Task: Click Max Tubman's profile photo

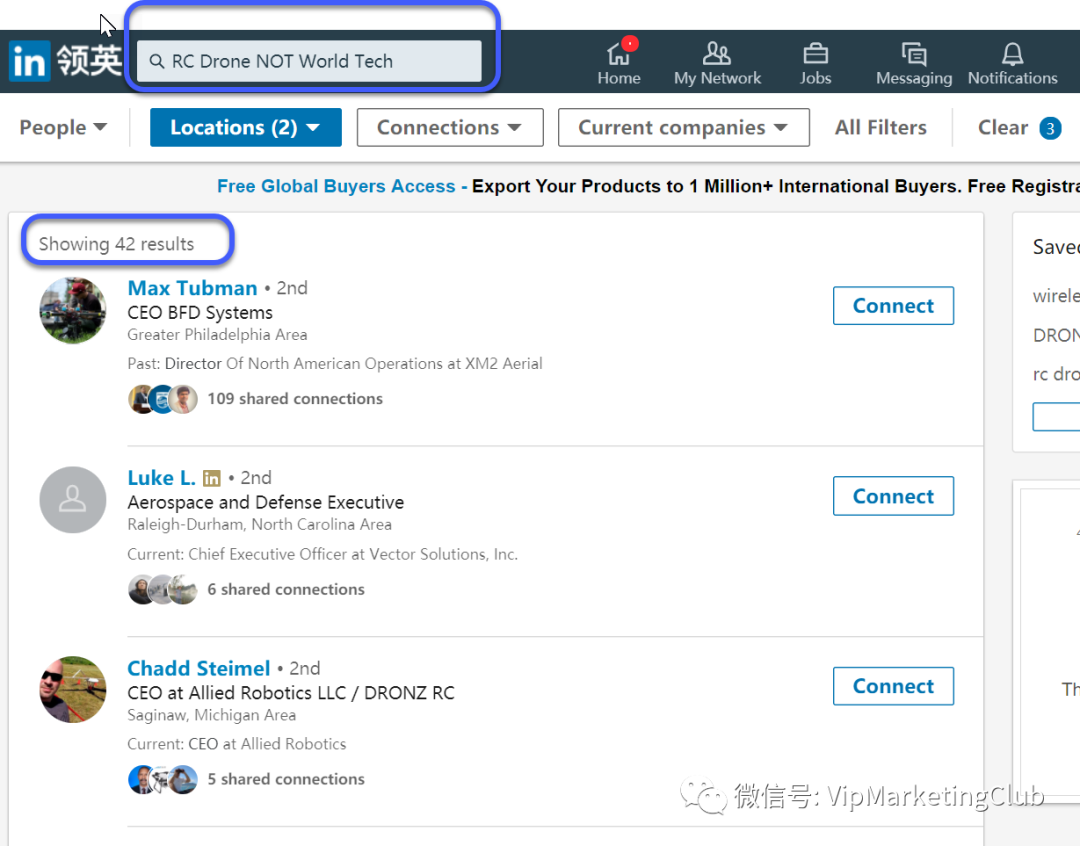Action: [73, 310]
